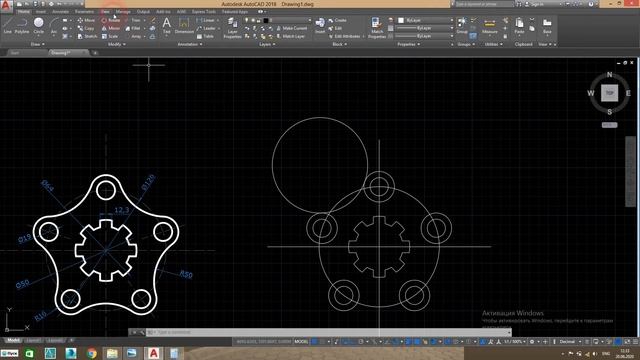
Task: Click the Rotate tool
Action: point(111,20)
